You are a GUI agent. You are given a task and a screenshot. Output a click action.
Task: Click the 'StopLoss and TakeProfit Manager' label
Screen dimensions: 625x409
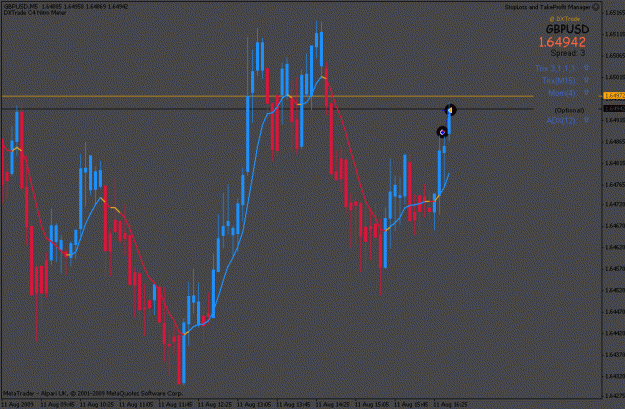(x=547, y=7)
